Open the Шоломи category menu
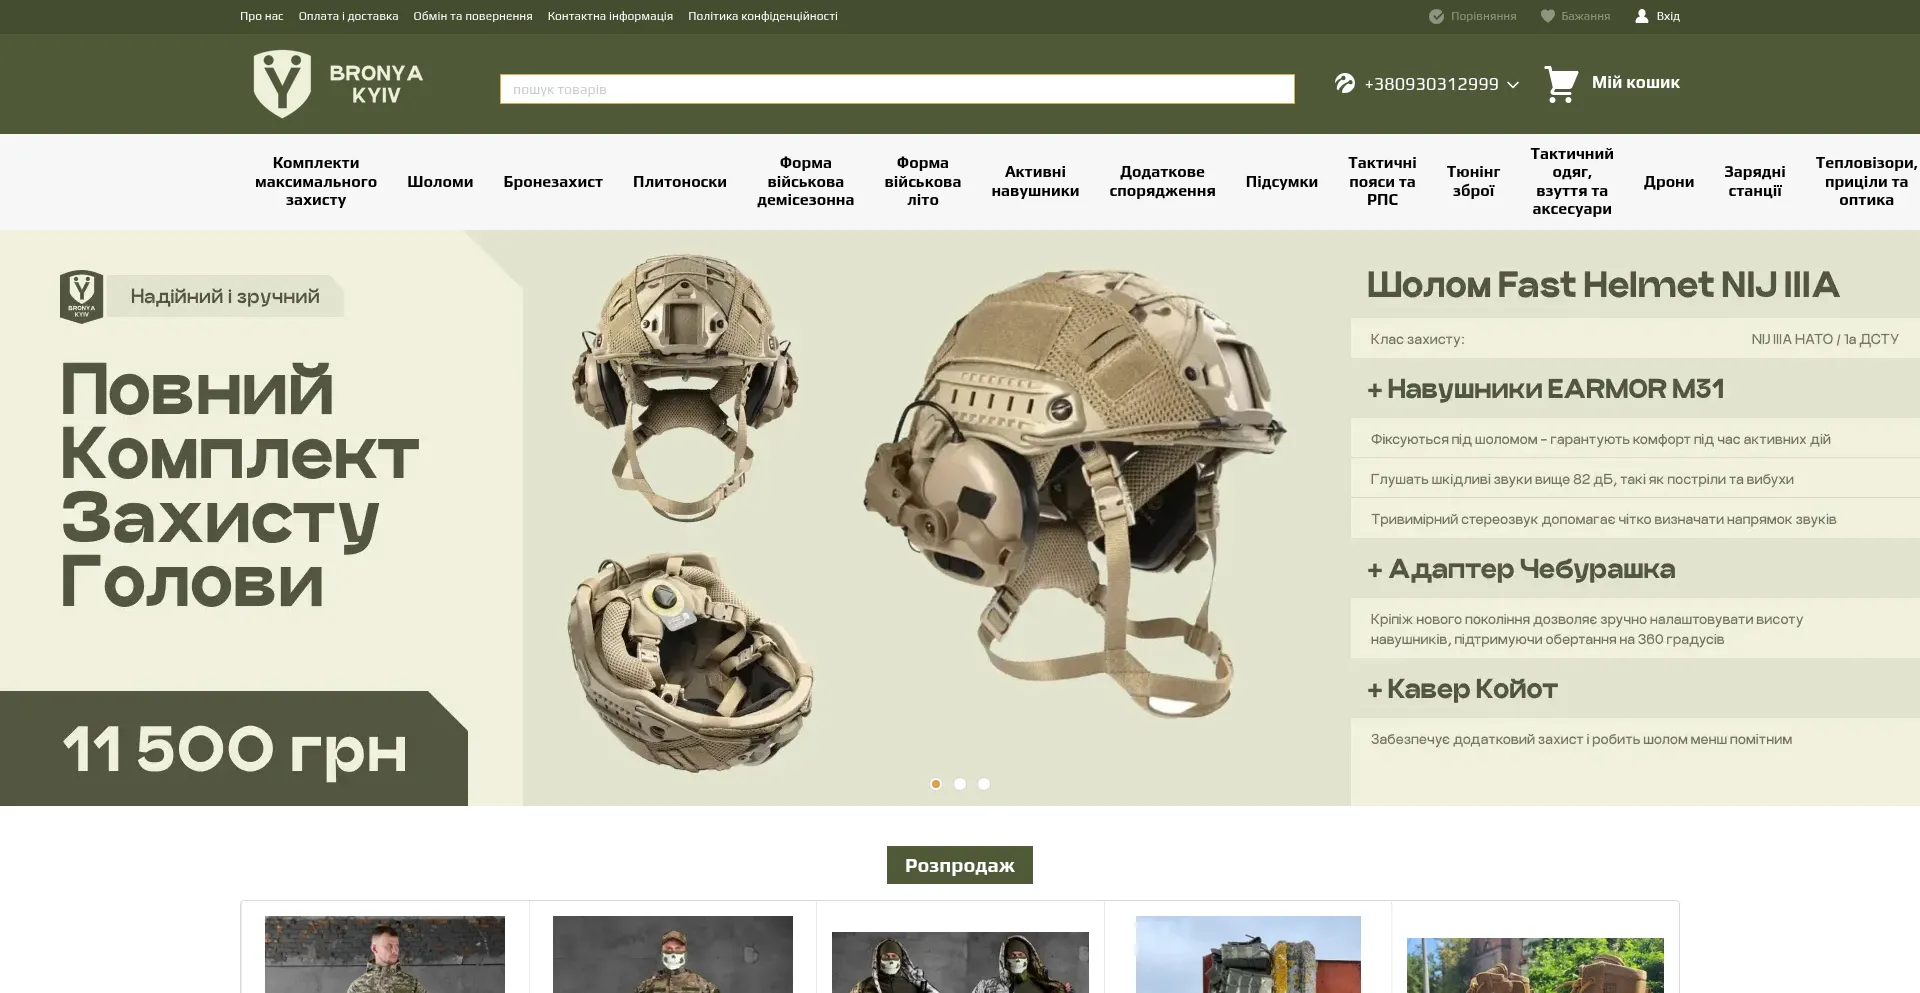Viewport: 1920px width, 993px height. click(440, 182)
